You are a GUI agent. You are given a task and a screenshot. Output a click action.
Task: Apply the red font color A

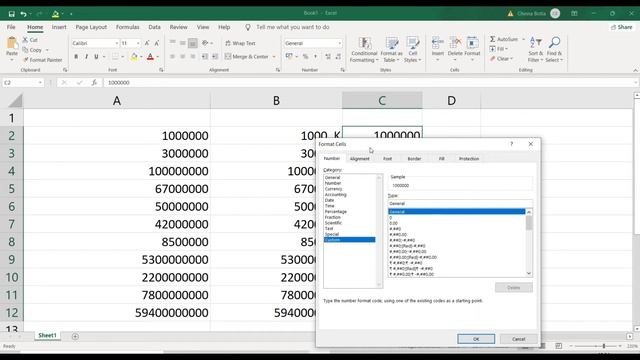coord(150,57)
